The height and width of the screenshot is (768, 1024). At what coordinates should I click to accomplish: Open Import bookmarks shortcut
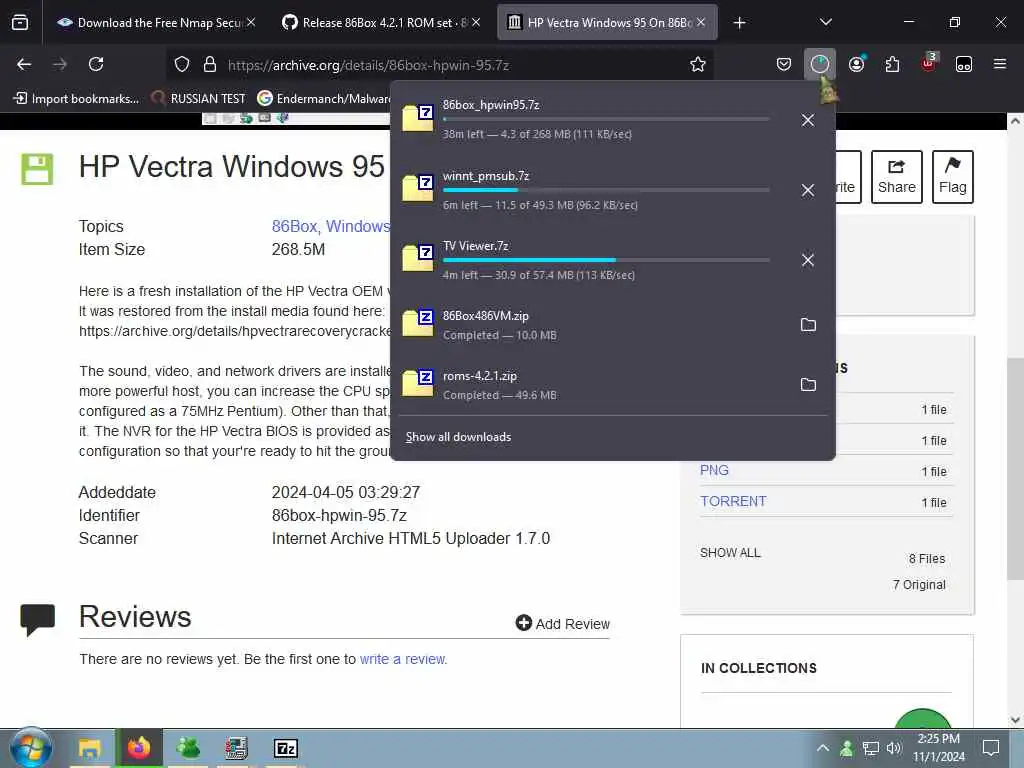tap(76, 99)
